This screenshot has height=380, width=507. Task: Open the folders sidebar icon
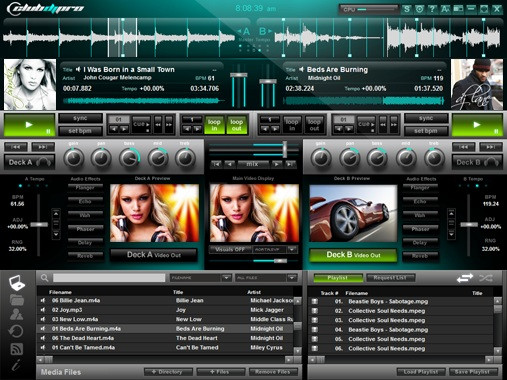[x=17, y=300]
